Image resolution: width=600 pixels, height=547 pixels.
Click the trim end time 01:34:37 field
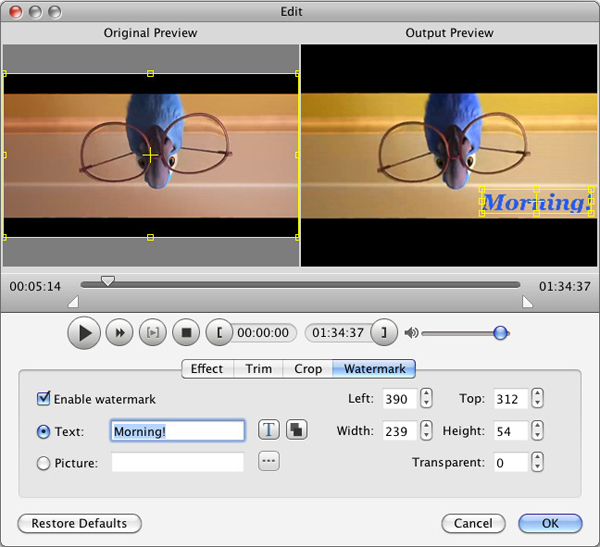click(x=338, y=333)
